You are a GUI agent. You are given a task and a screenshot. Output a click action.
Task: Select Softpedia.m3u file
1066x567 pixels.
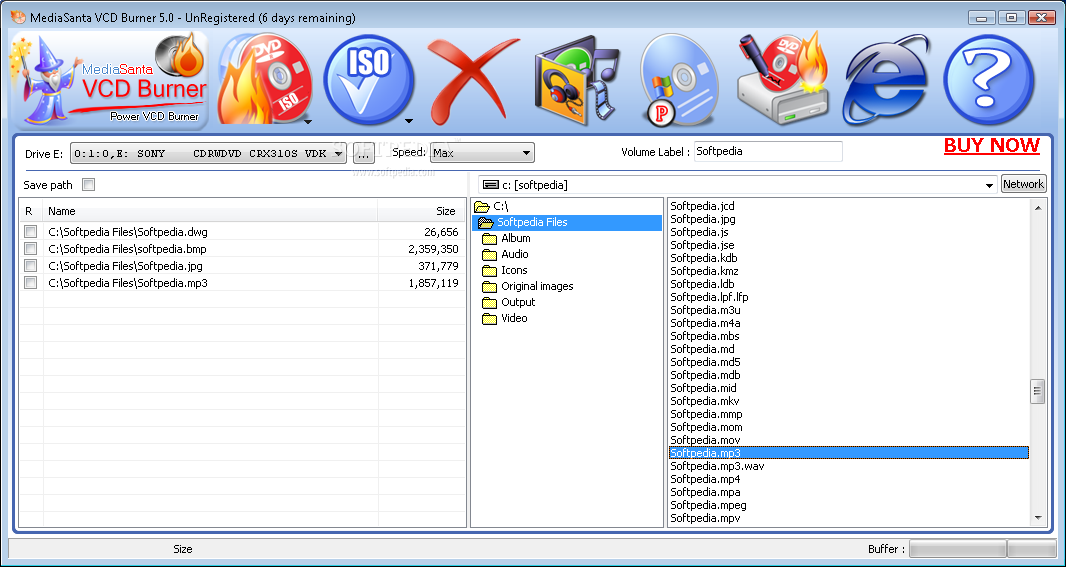(705, 310)
